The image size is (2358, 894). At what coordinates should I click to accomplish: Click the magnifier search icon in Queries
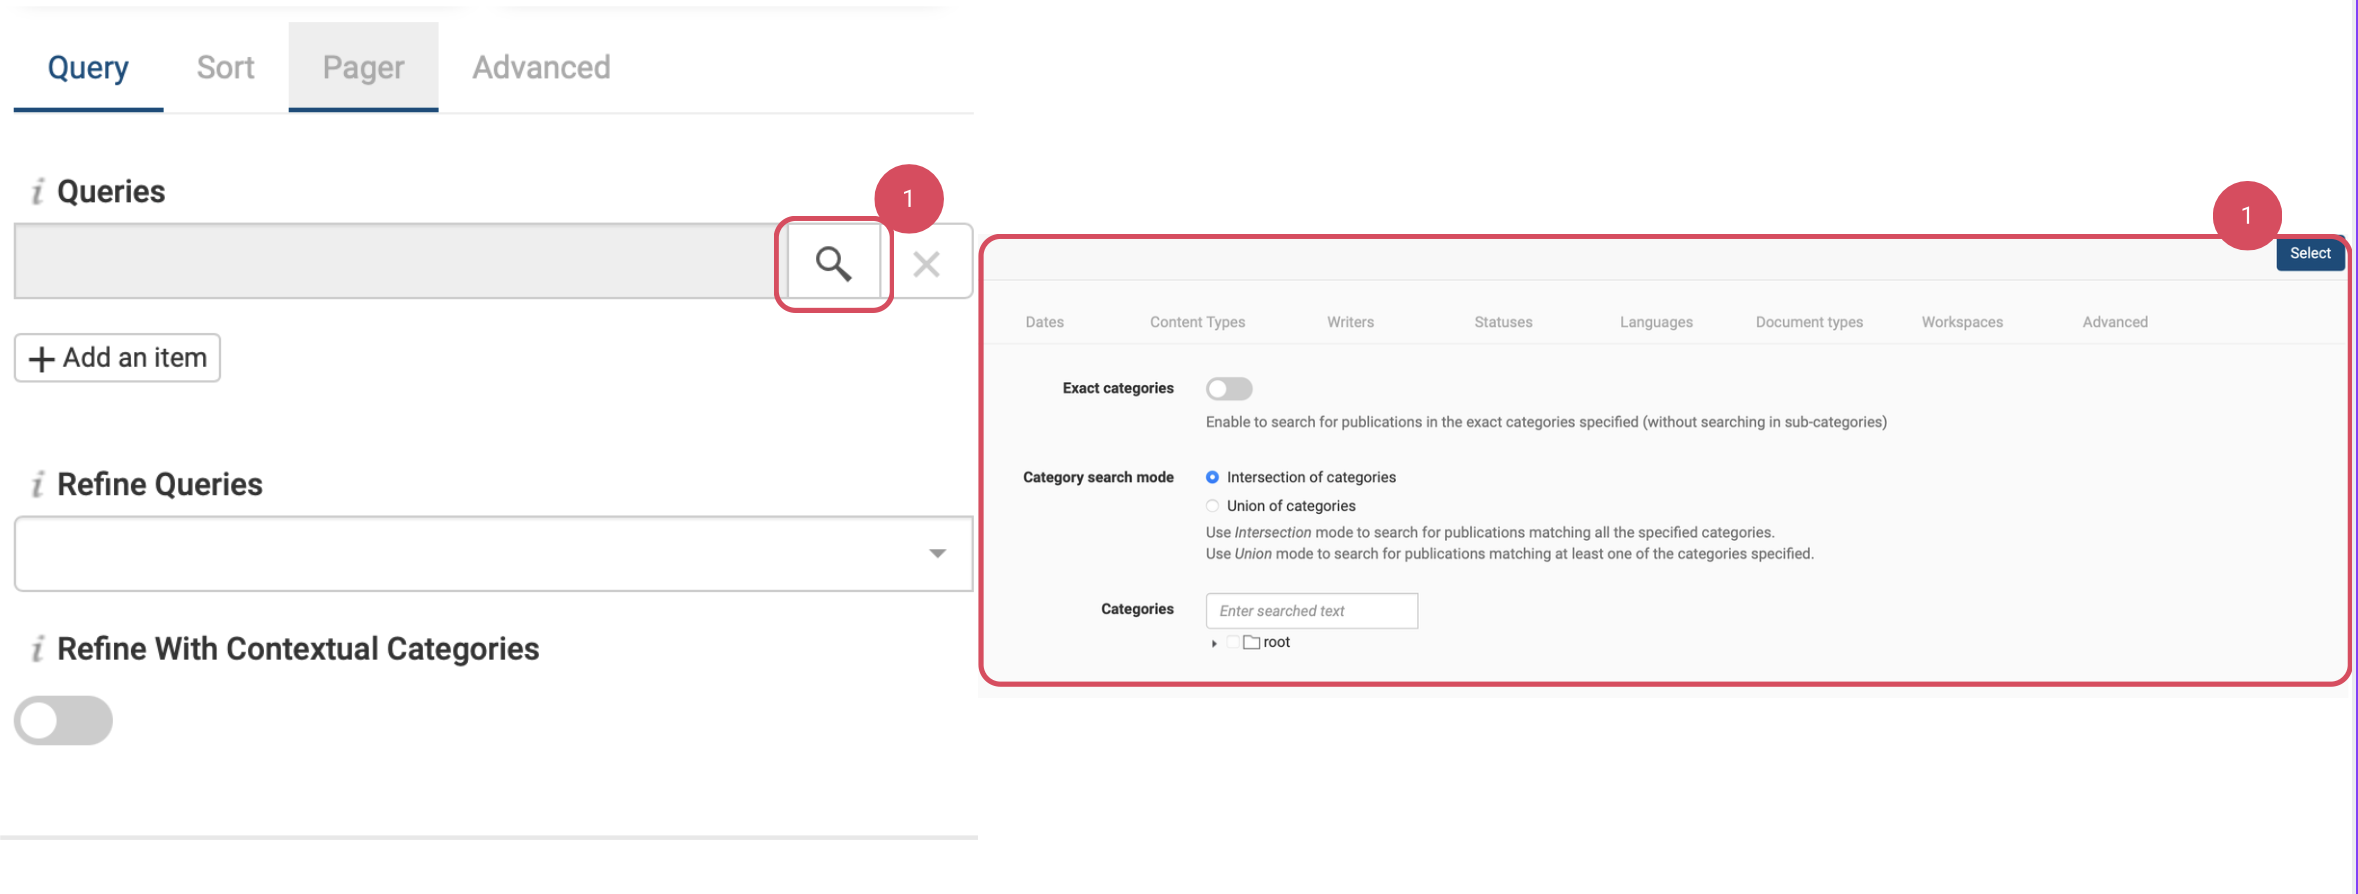tap(833, 264)
